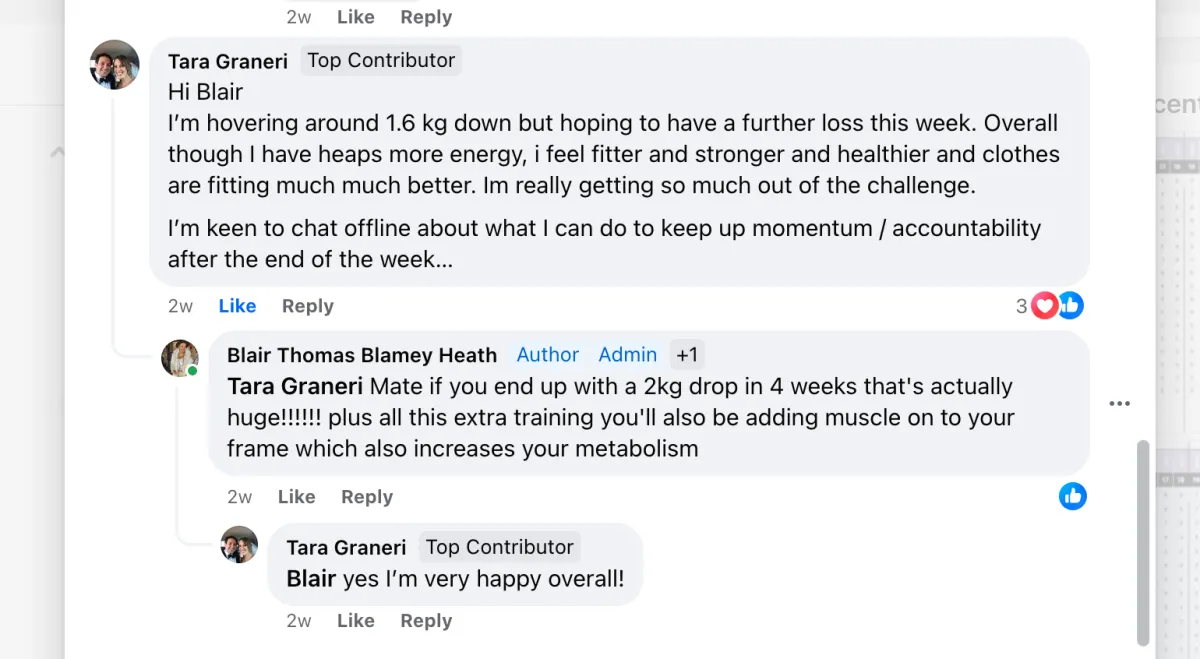Image resolution: width=1200 pixels, height=659 pixels.
Task: Click the Admin badge on Blair's reply
Action: [x=627, y=355]
